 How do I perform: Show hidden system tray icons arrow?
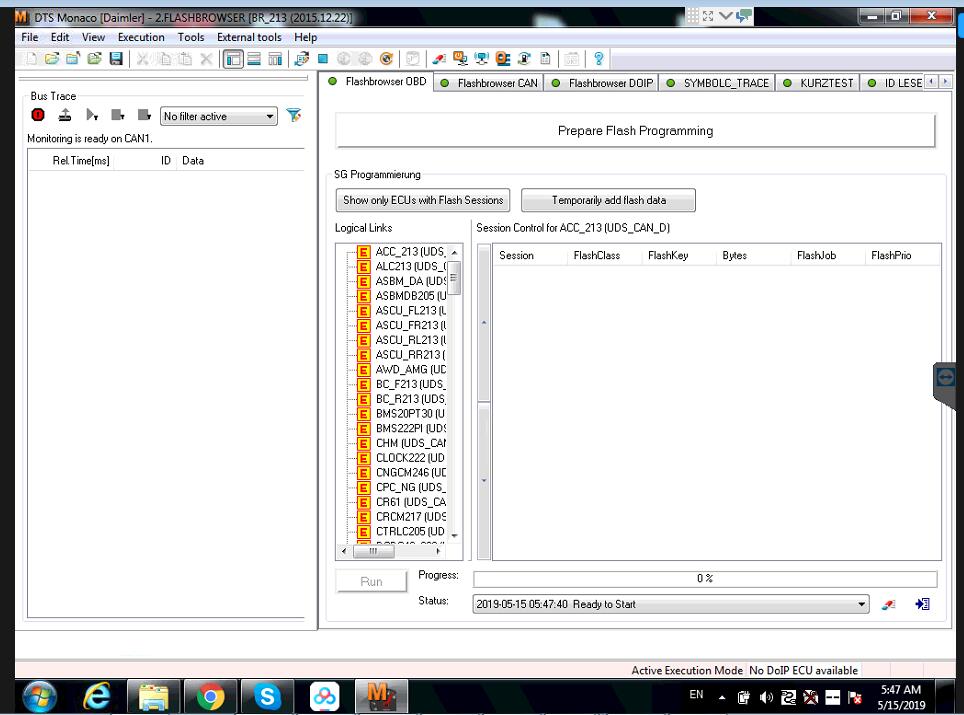click(x=722, y=698)
